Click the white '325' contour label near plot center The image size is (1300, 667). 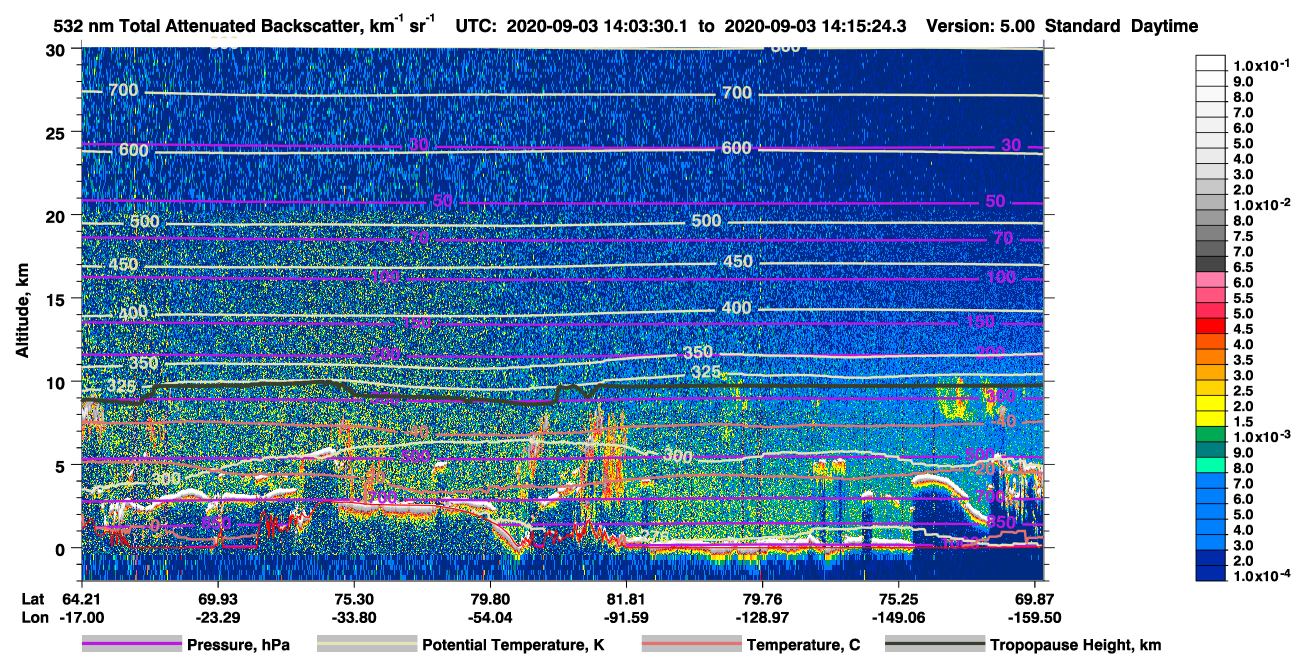coord(707,373)
